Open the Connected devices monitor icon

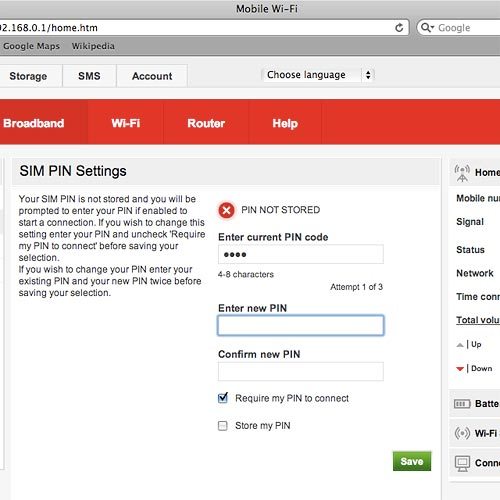[462, 463]
